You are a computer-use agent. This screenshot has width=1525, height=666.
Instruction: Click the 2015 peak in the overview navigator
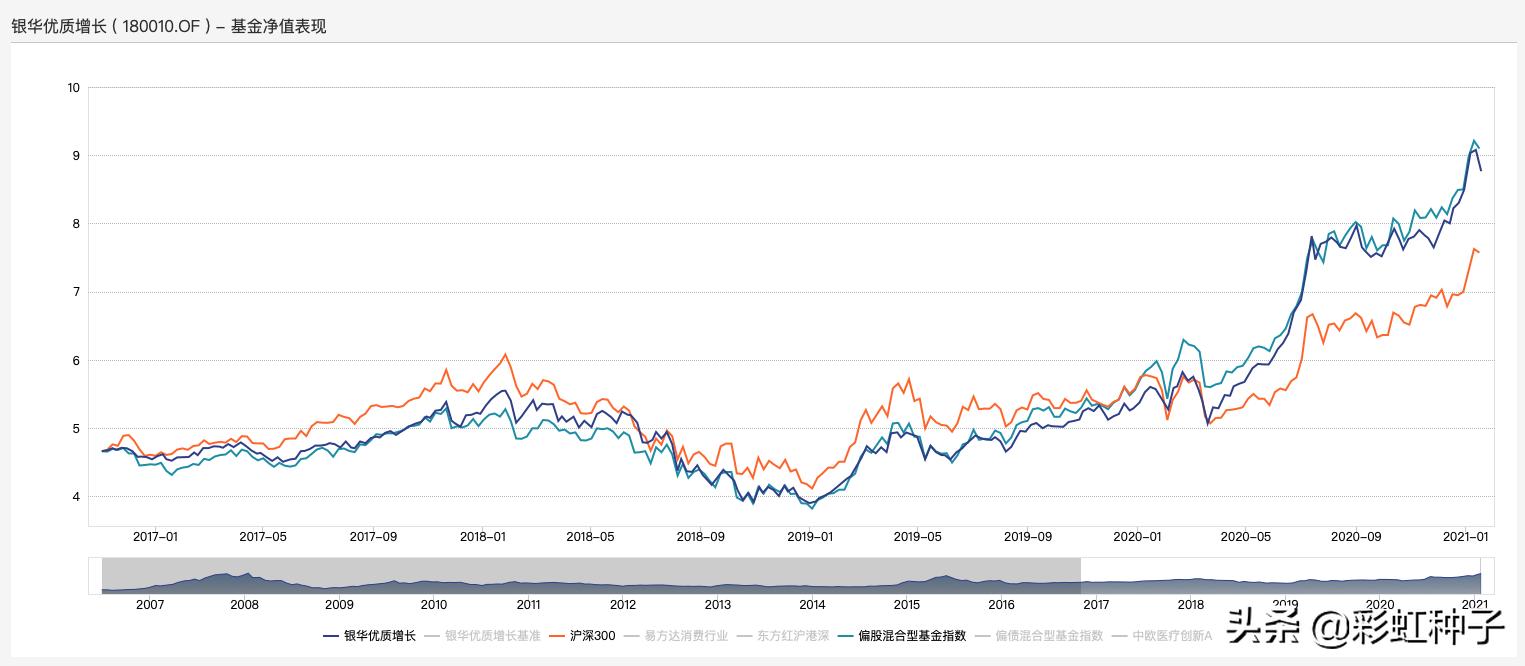tap(940, 577)
